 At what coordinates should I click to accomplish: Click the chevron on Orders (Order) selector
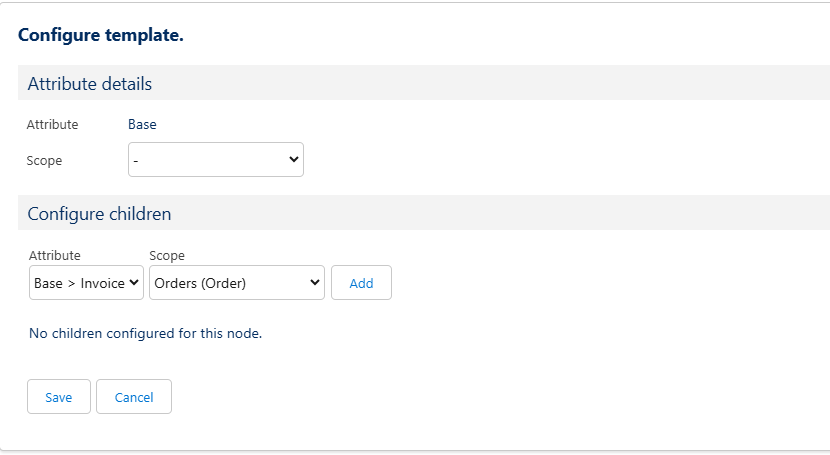315,283
